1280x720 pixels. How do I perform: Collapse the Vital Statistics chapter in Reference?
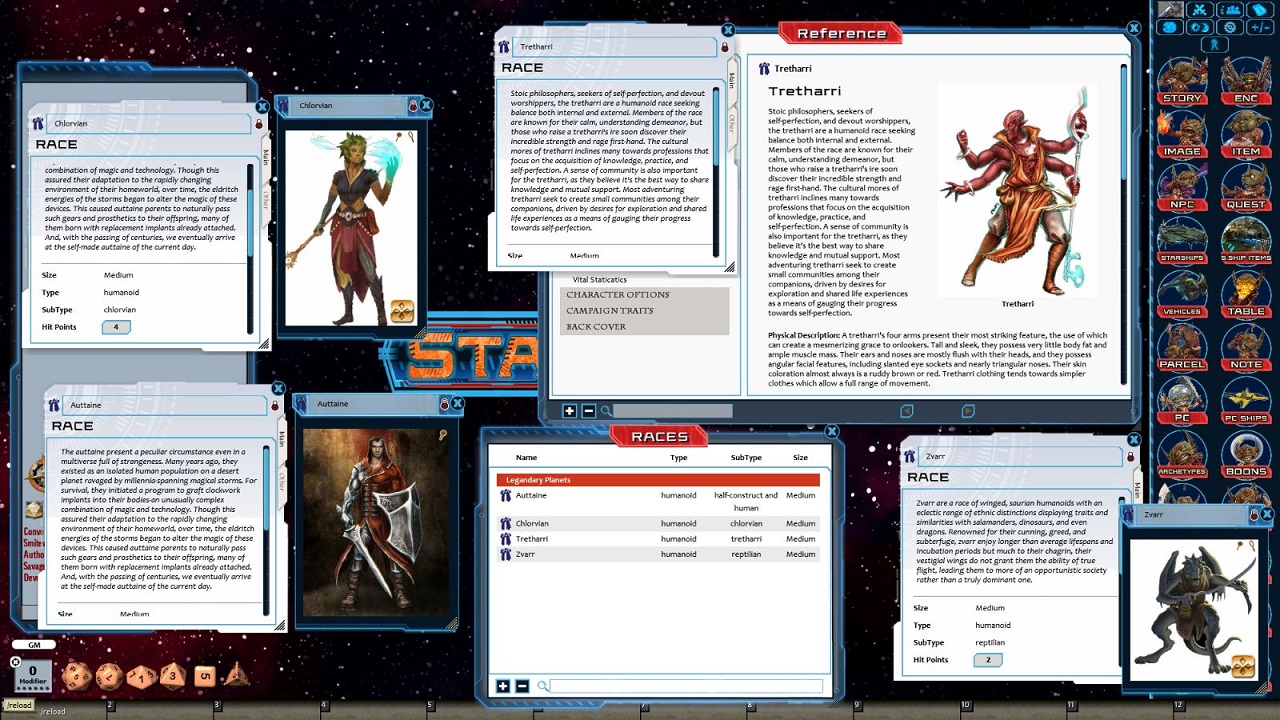pos(597,279)
